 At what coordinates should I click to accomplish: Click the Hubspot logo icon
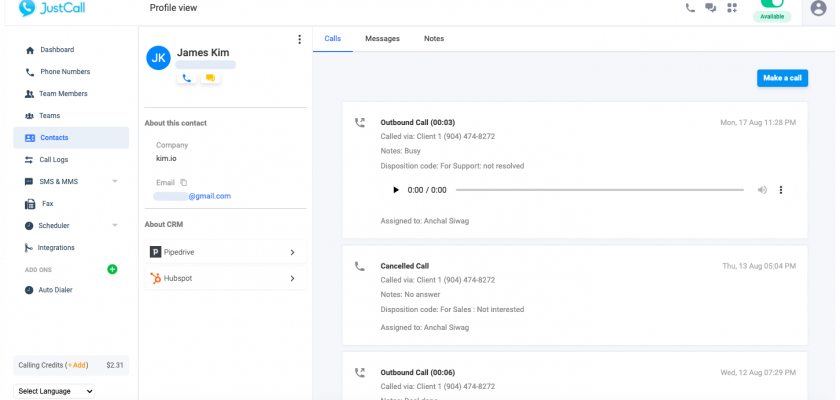[x=155, y=278]
